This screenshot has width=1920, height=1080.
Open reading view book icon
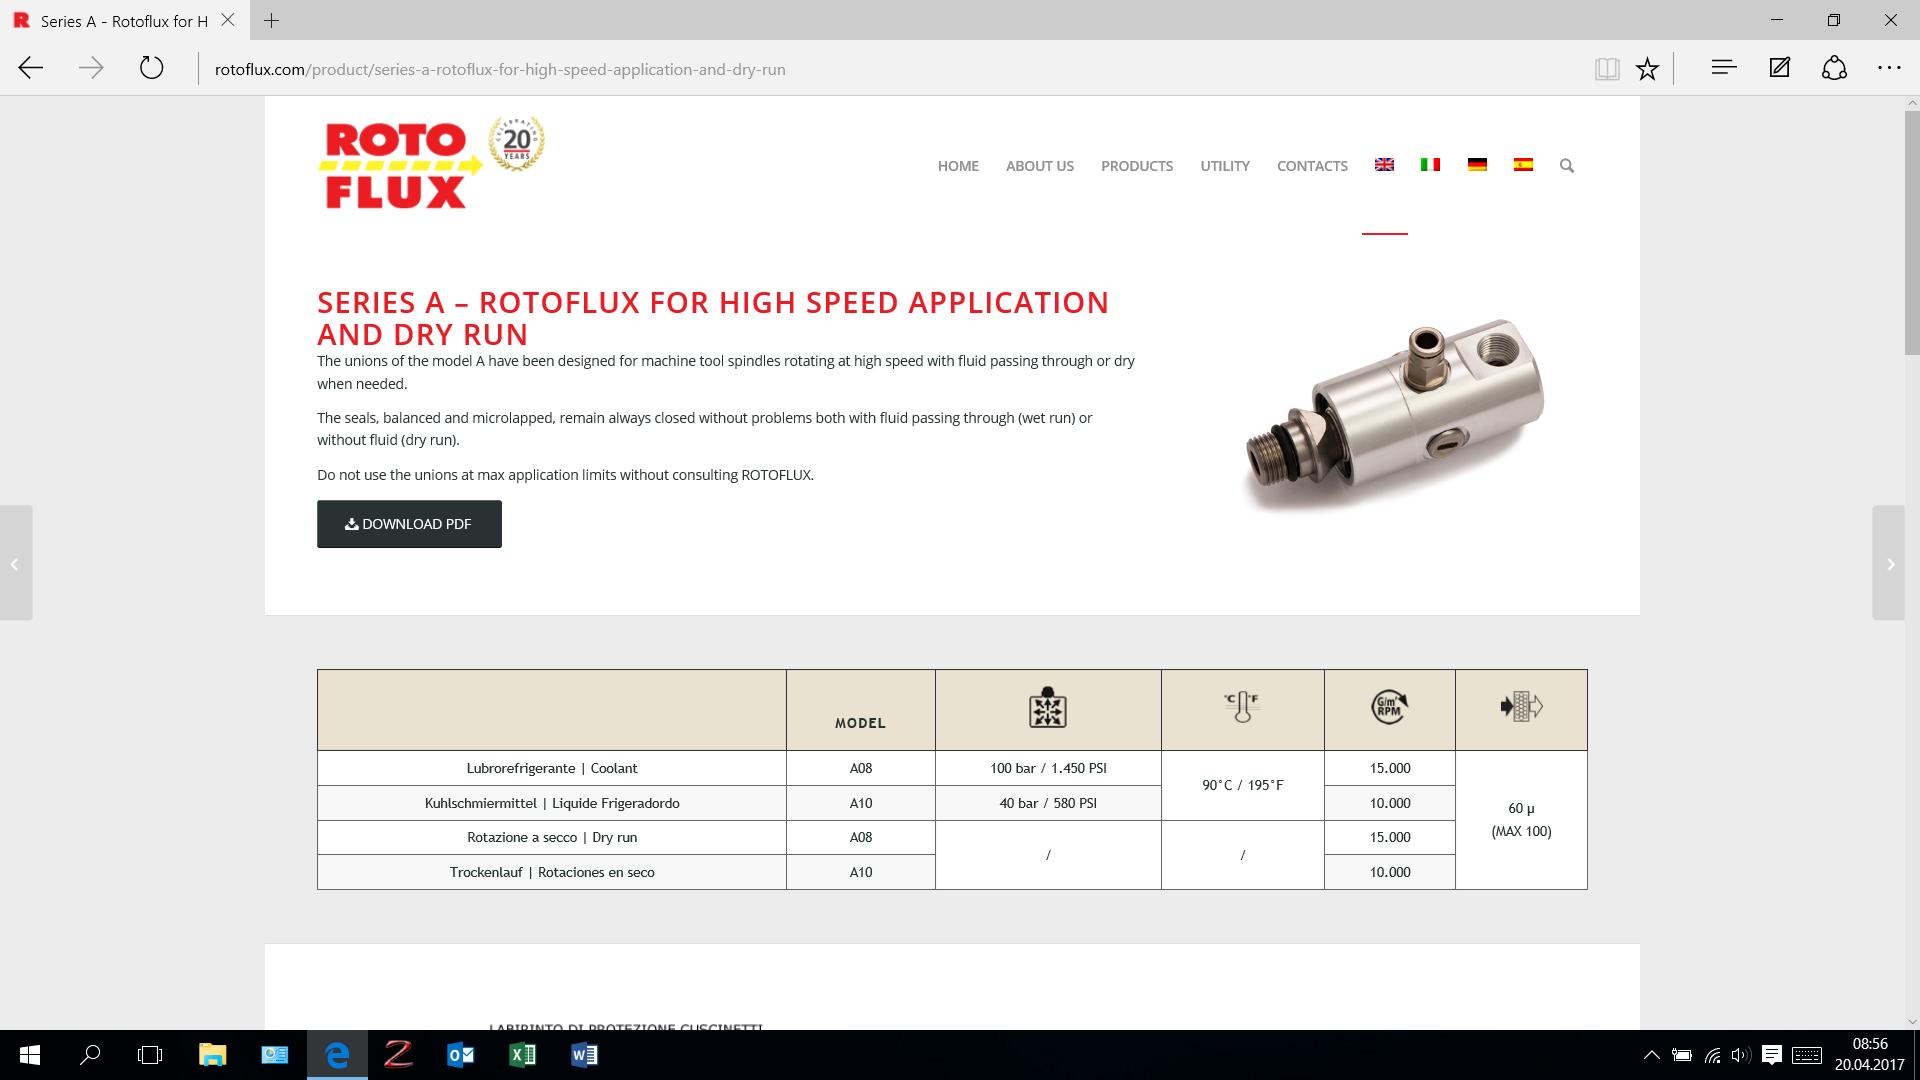pos(1607,68)
